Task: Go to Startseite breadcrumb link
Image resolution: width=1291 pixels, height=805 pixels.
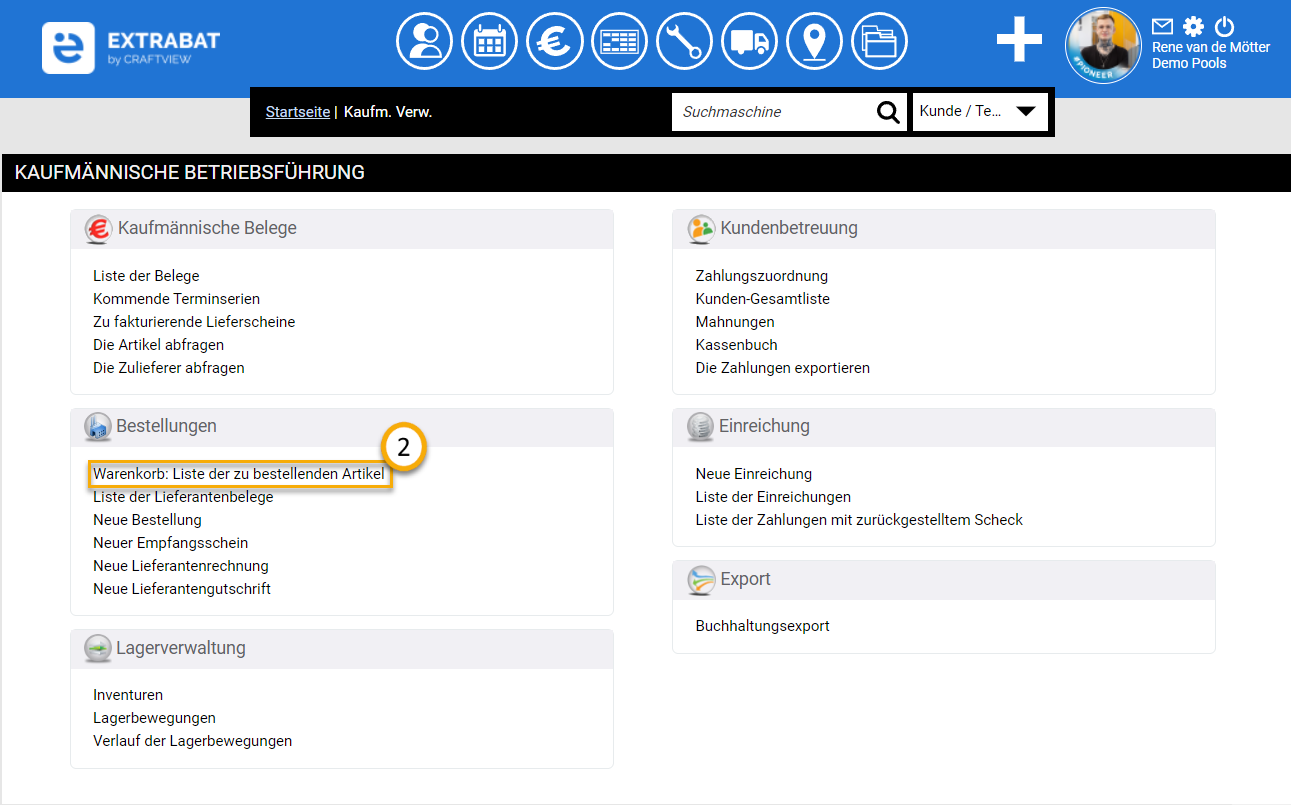Action: (297, 112)
